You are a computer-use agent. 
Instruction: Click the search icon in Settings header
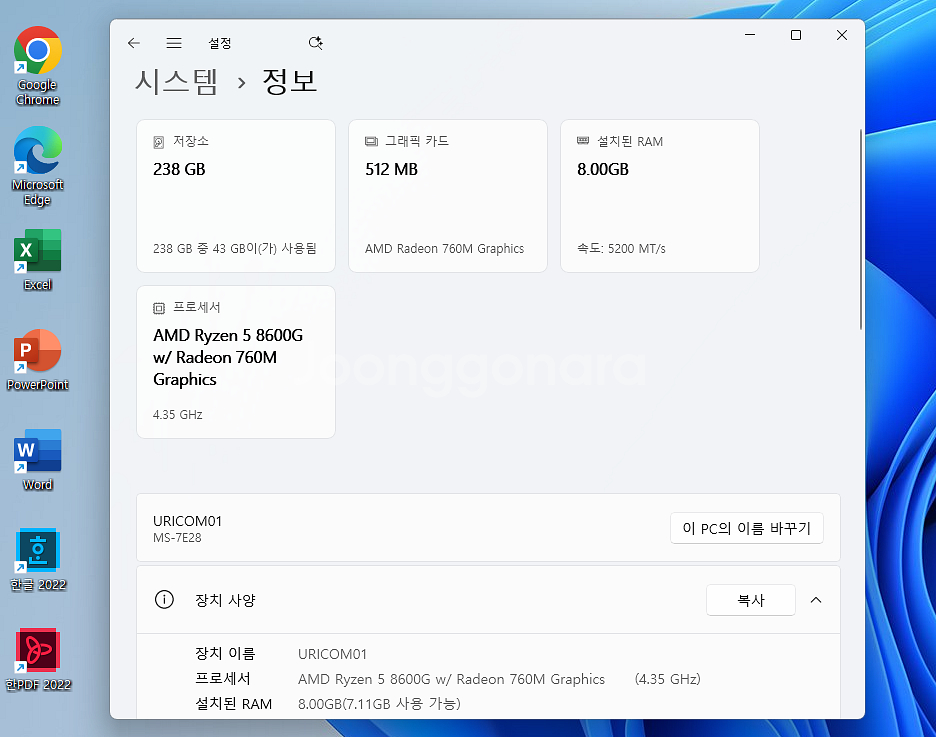(316, 43)
